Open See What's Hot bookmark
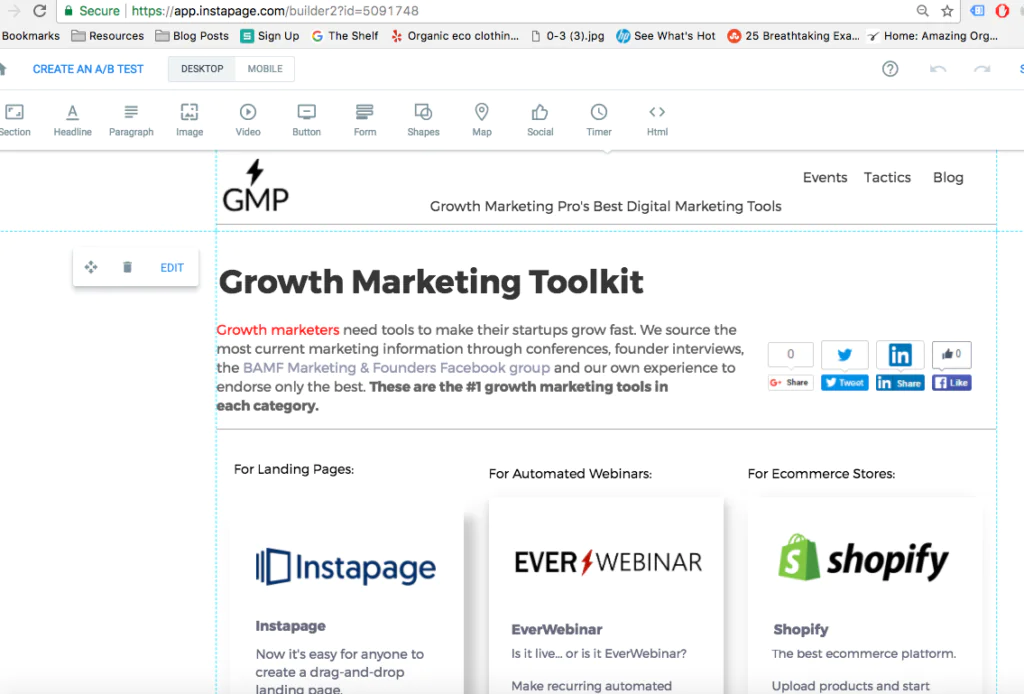This screenshot has height=694, width=1024. click(x=665, y=36)
